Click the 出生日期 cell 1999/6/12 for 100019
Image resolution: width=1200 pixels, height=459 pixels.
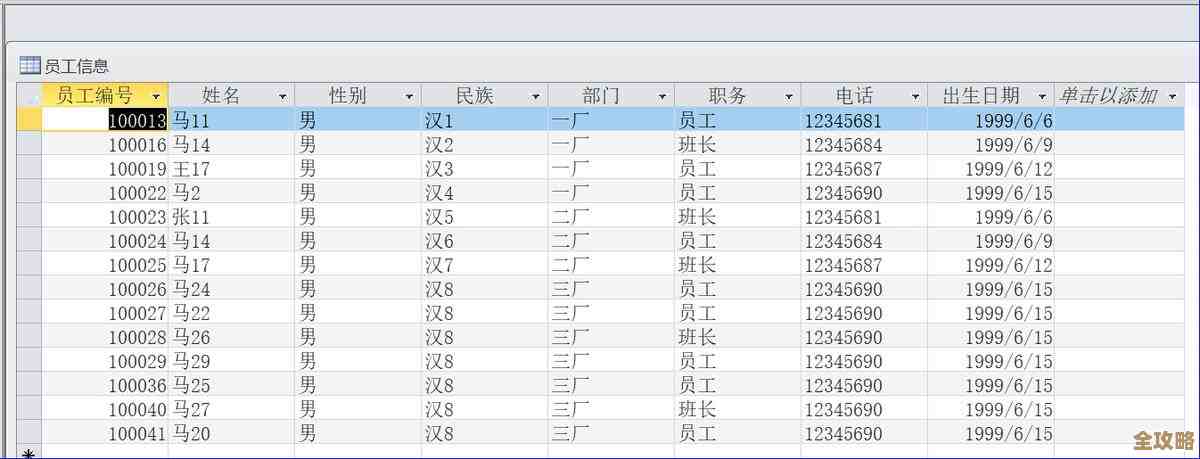(x=990, y=168)
